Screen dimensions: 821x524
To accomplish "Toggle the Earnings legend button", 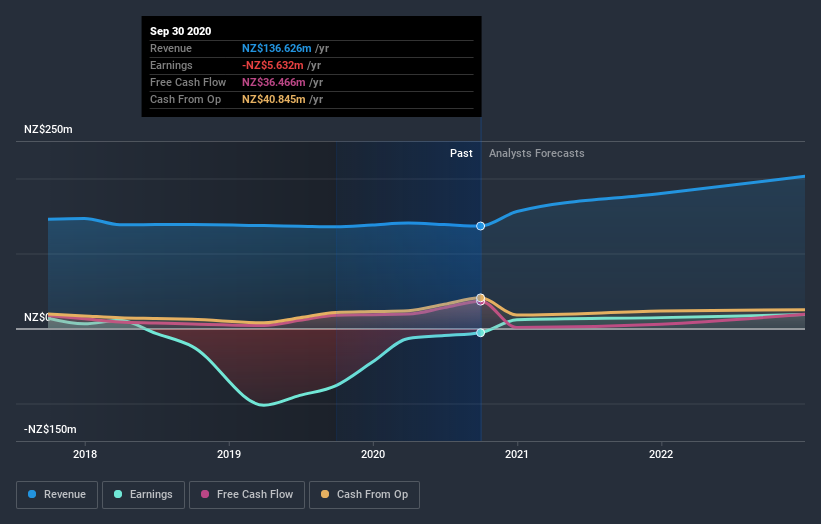I will [x=143, y=495].
